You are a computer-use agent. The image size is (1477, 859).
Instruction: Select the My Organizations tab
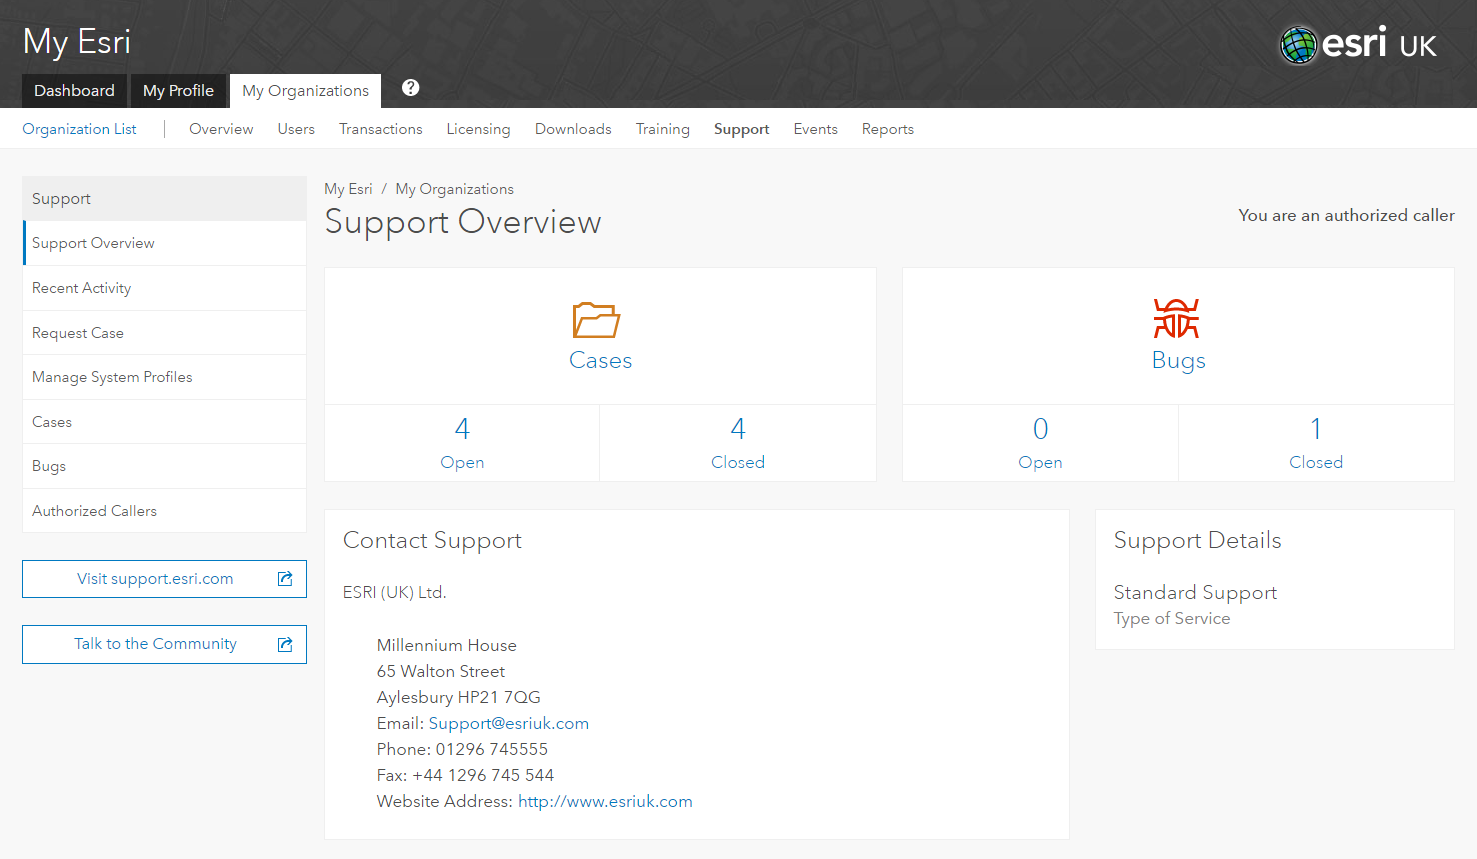click(x=305, y=91)
